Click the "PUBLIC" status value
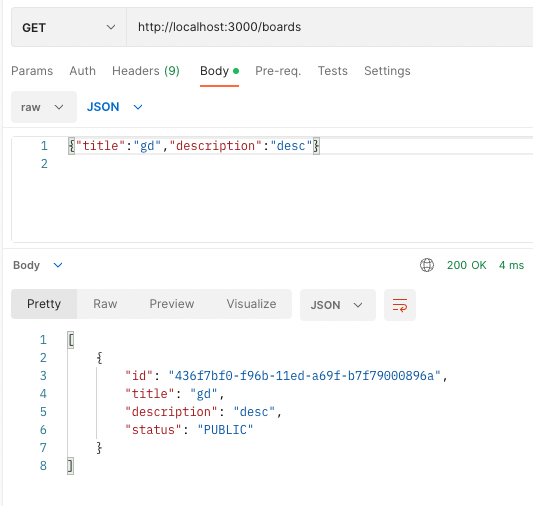533x506 pixels. (x=225, y=430)
